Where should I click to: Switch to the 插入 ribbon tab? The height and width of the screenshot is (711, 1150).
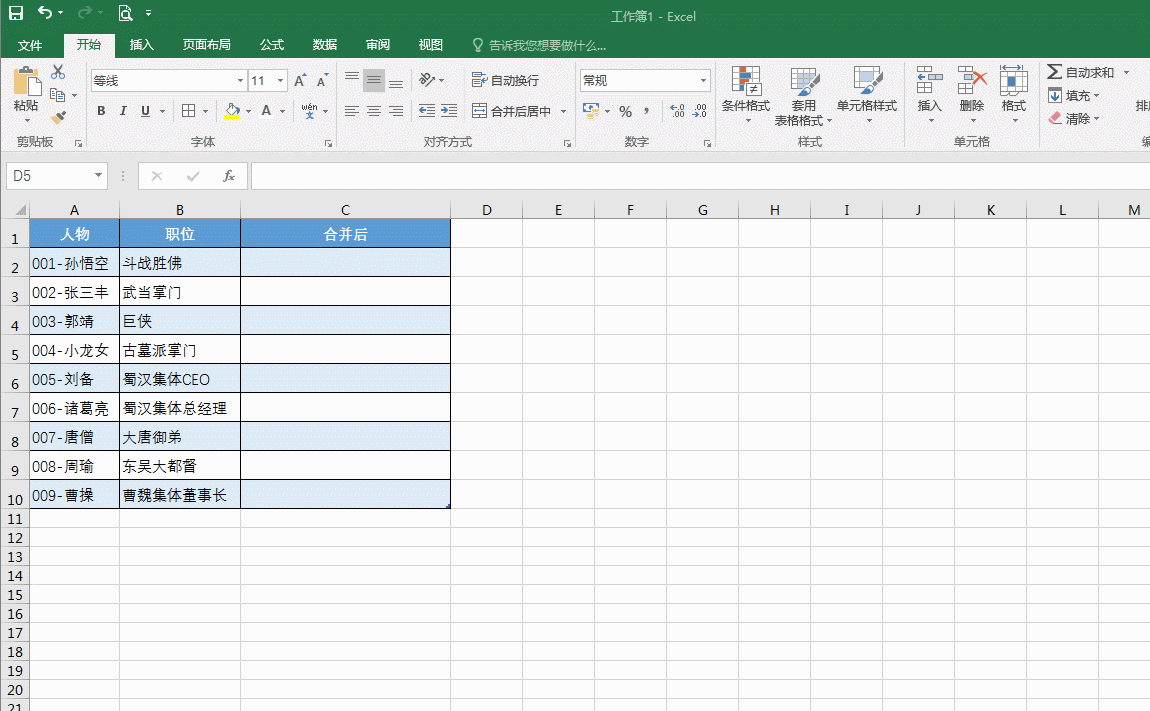point(142,45)
